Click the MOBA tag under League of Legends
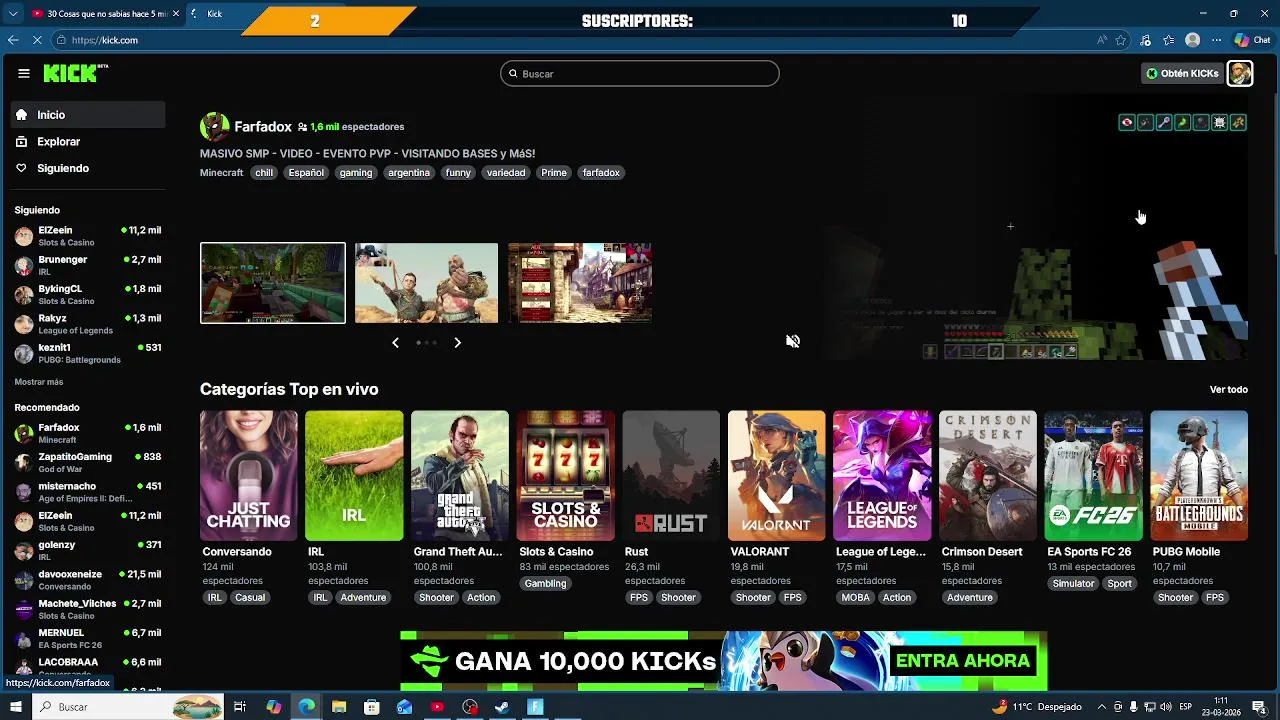 [x=855, y=598]
